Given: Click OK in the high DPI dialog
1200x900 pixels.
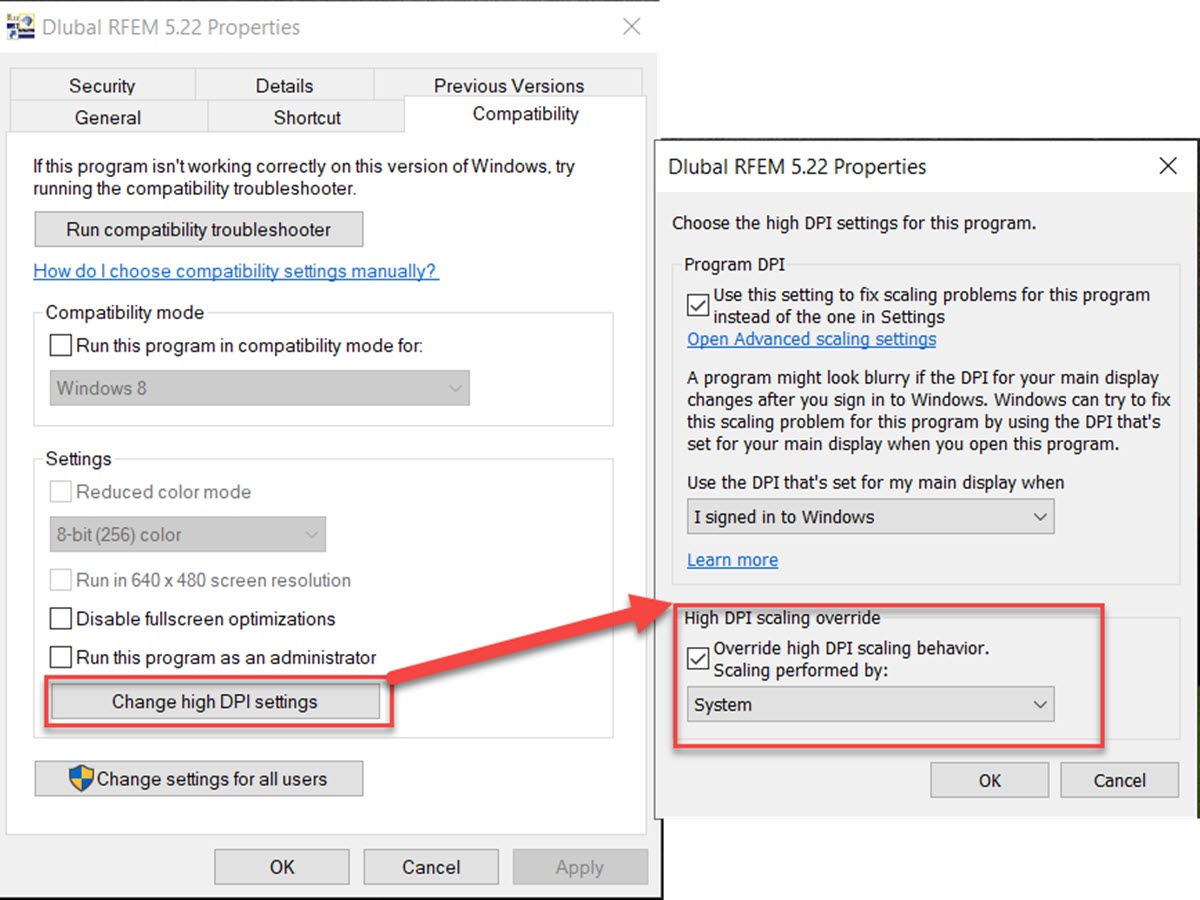Looking at the screenshot, I should (x=990, y=781).
